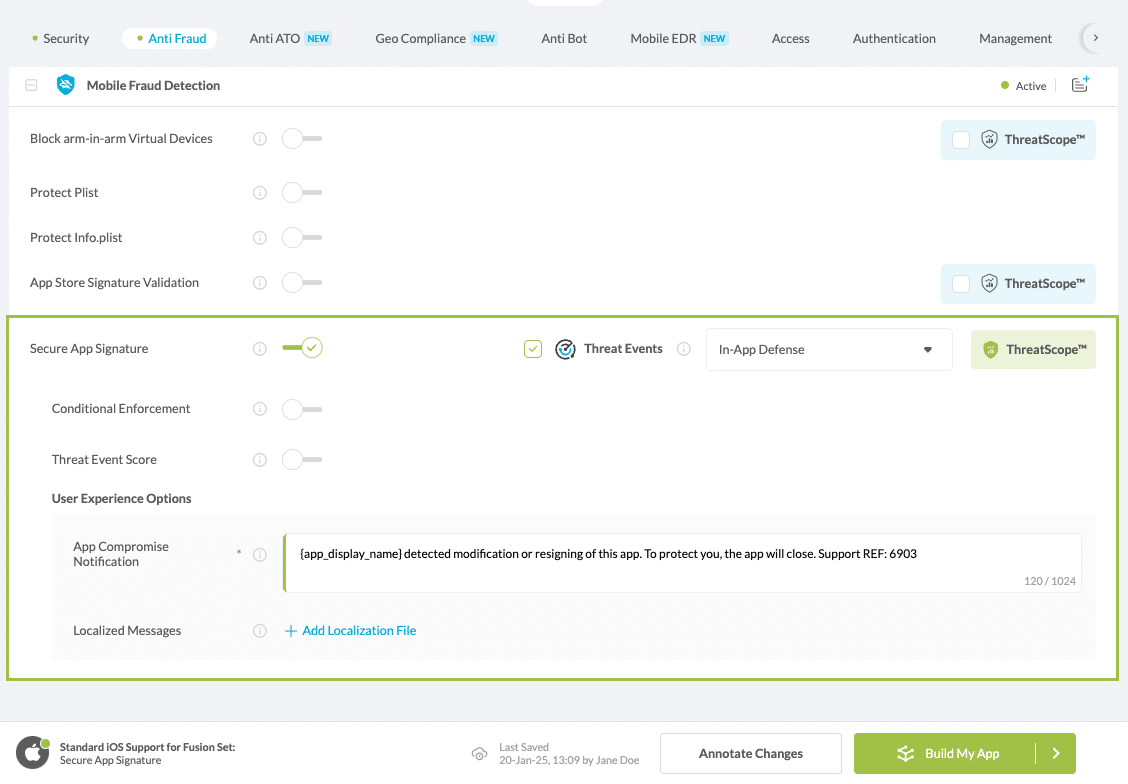
Task: Click the Threat Events target icon
Action: tap(565, 349)
